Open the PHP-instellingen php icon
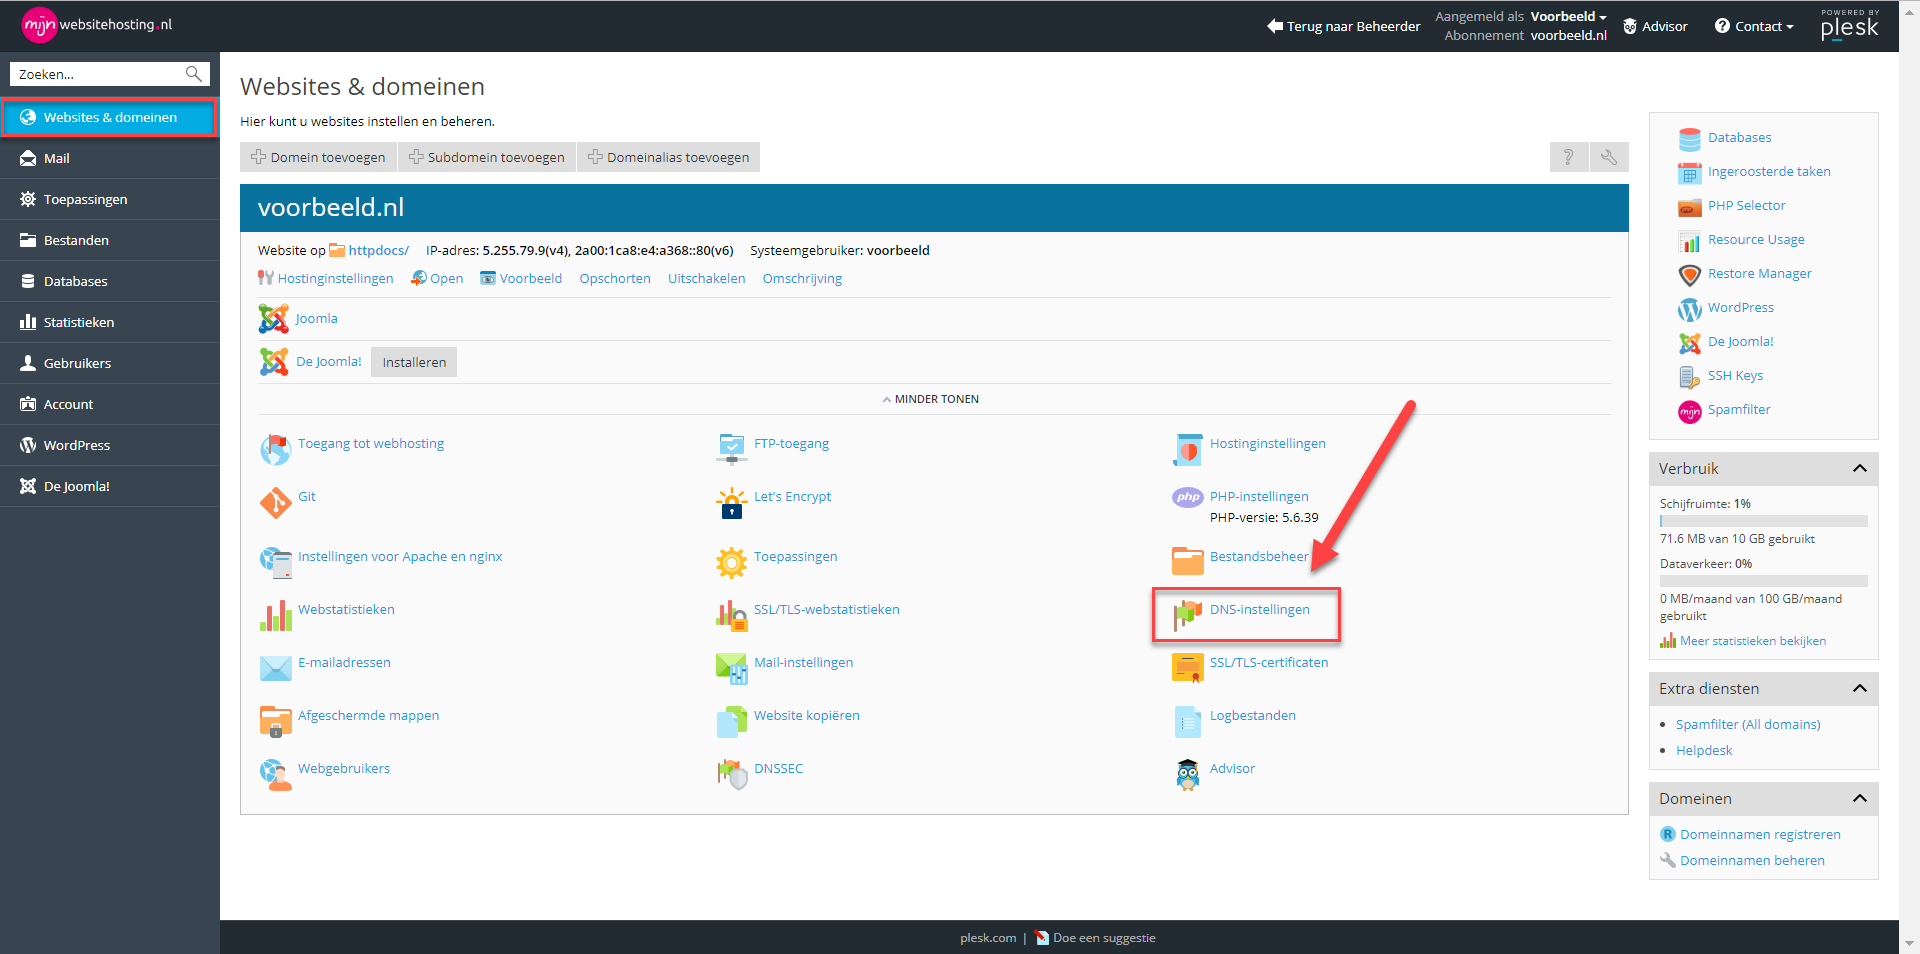Screen dimensions: 1920x954 pyautogui.click(x=1187, y=497)
